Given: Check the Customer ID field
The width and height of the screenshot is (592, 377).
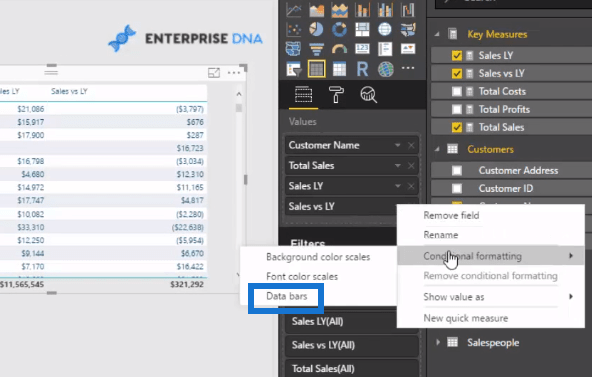Looking at the screenshot, I should click(x=457, y=188).
